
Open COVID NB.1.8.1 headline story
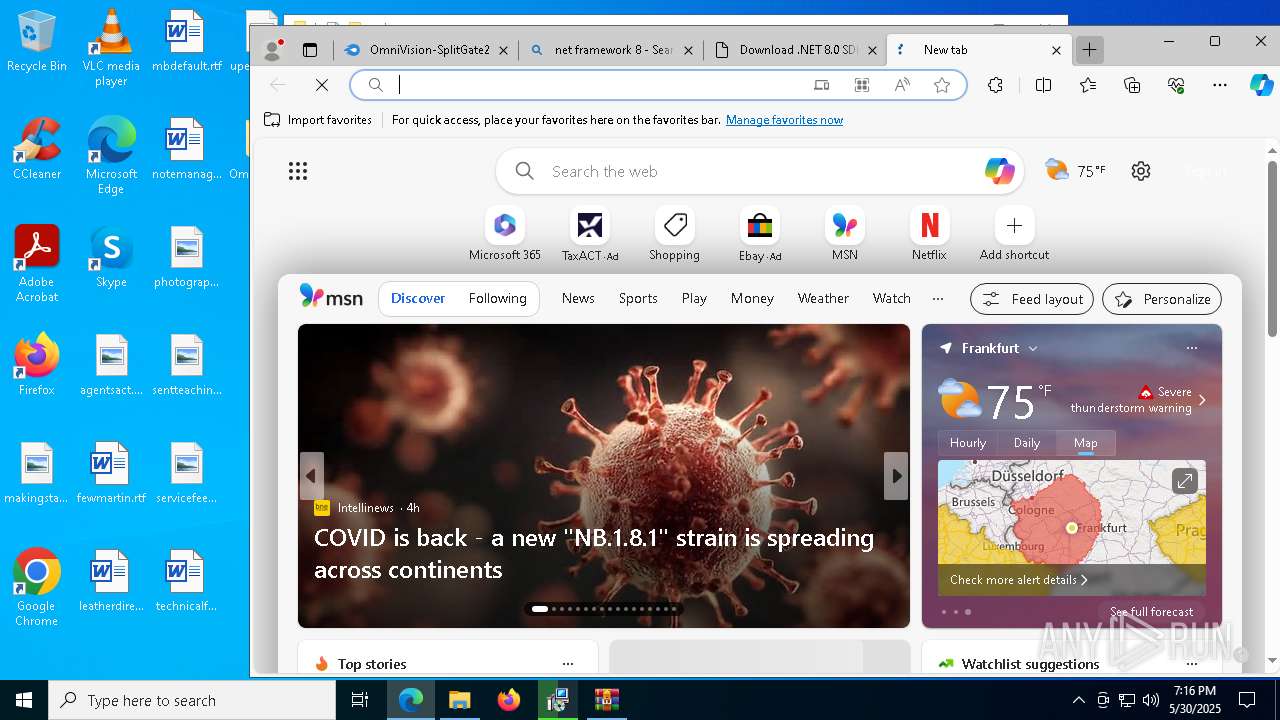point(594,553)
